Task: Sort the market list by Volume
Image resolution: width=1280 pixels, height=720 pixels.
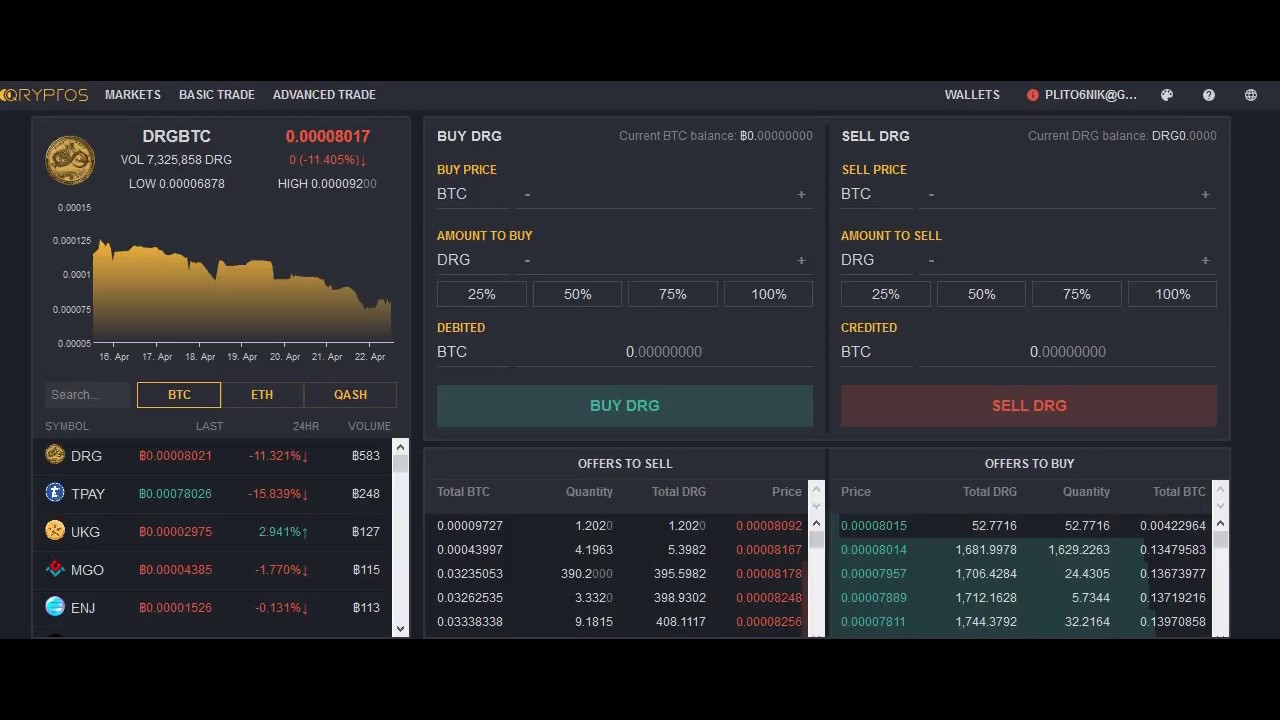Action: 369,426
